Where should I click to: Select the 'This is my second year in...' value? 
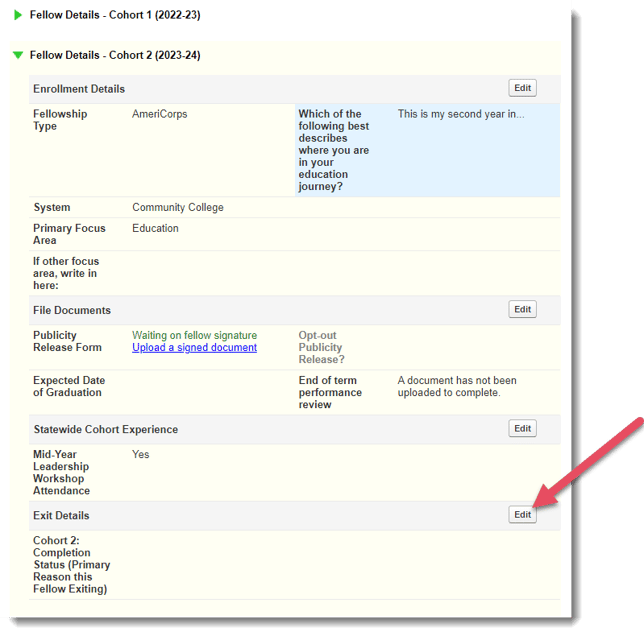point(460,114)
